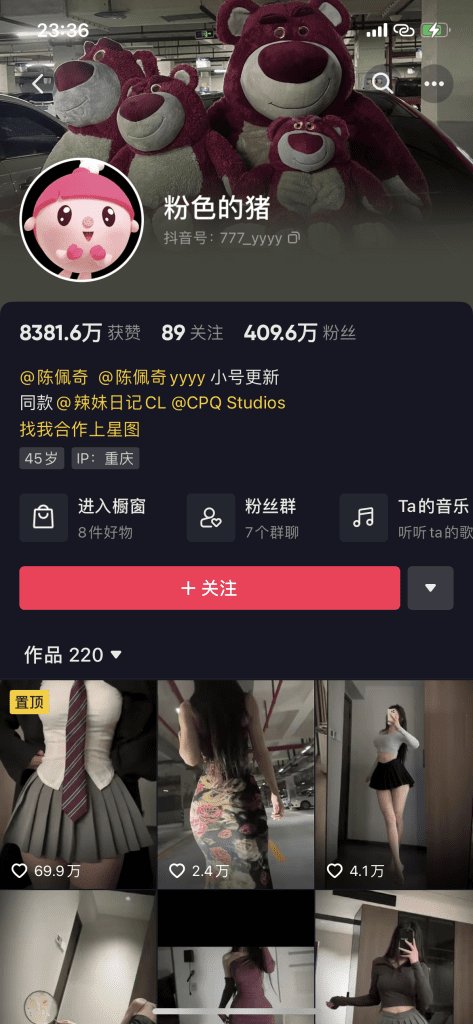Expand the 作品 220 sort dropdown

[116, 654]
